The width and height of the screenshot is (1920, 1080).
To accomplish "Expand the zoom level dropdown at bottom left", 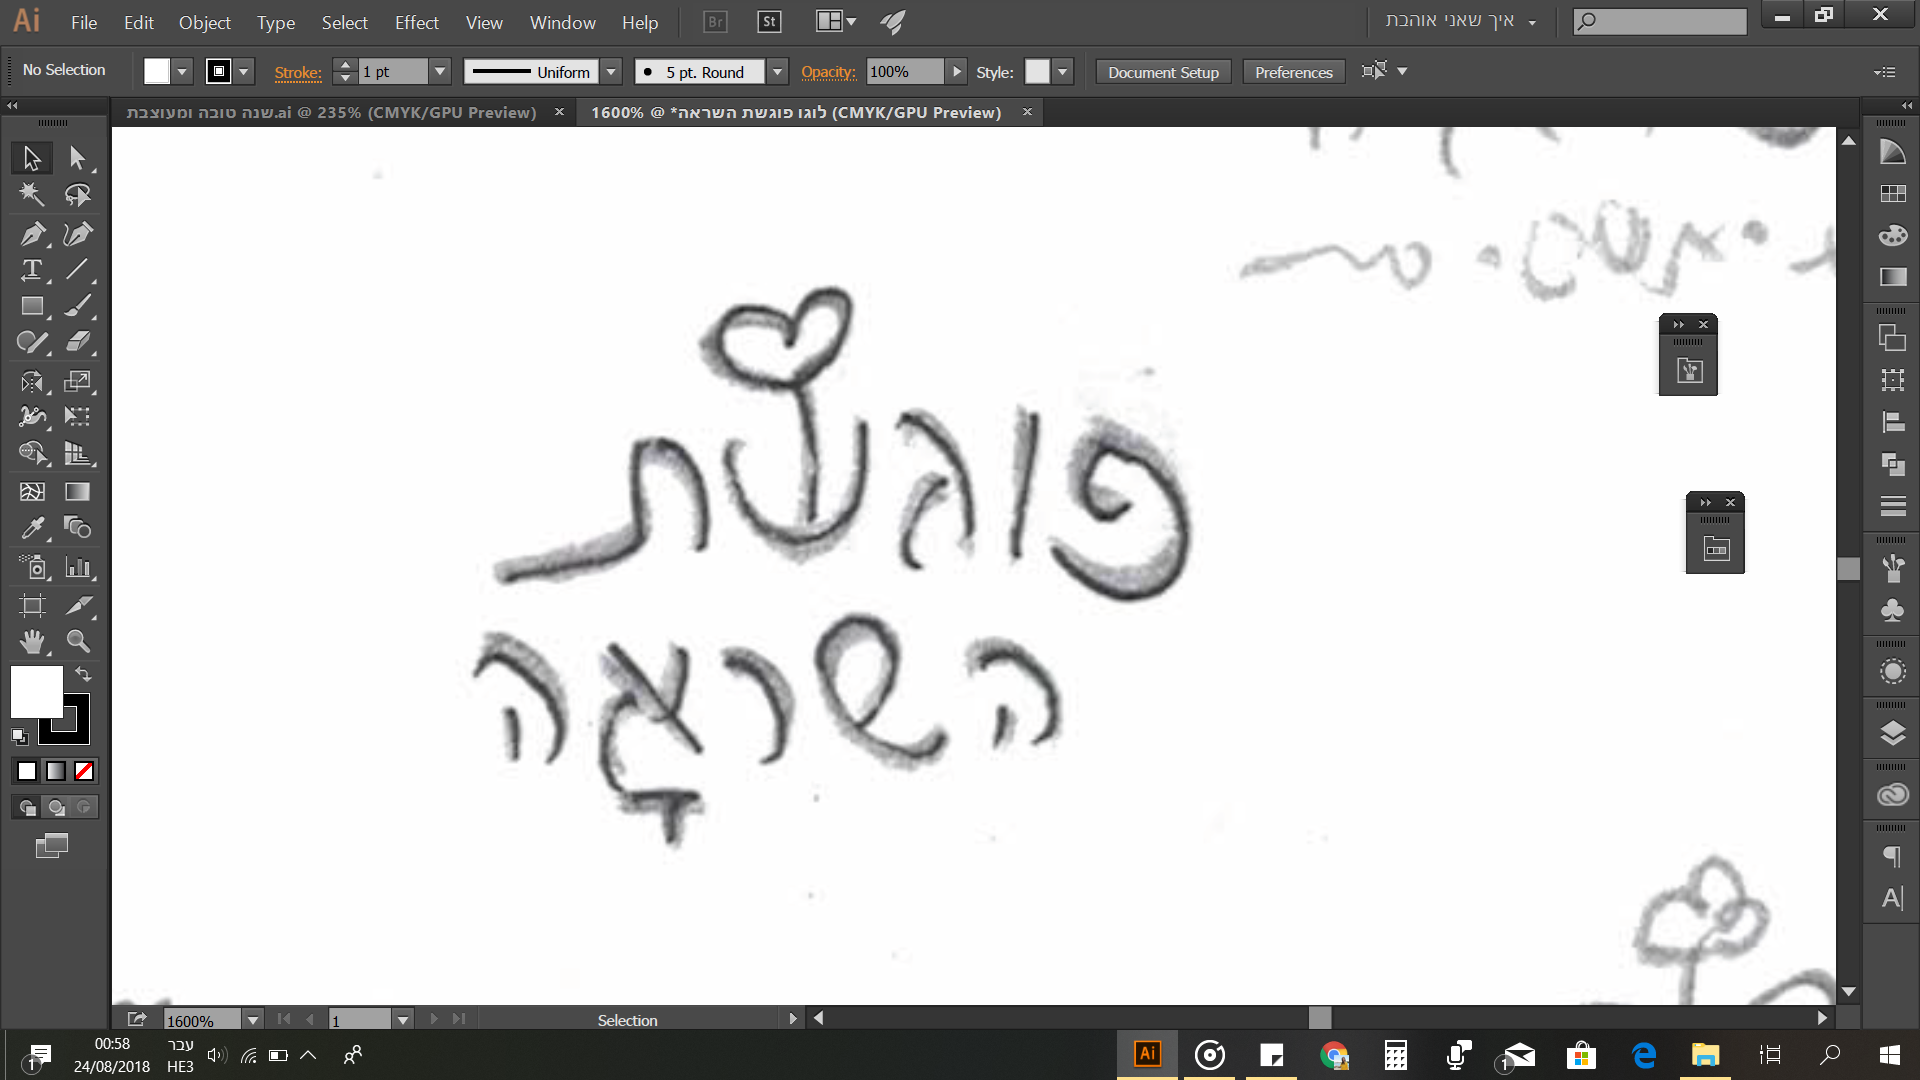I will click(x=253, y=1020).
